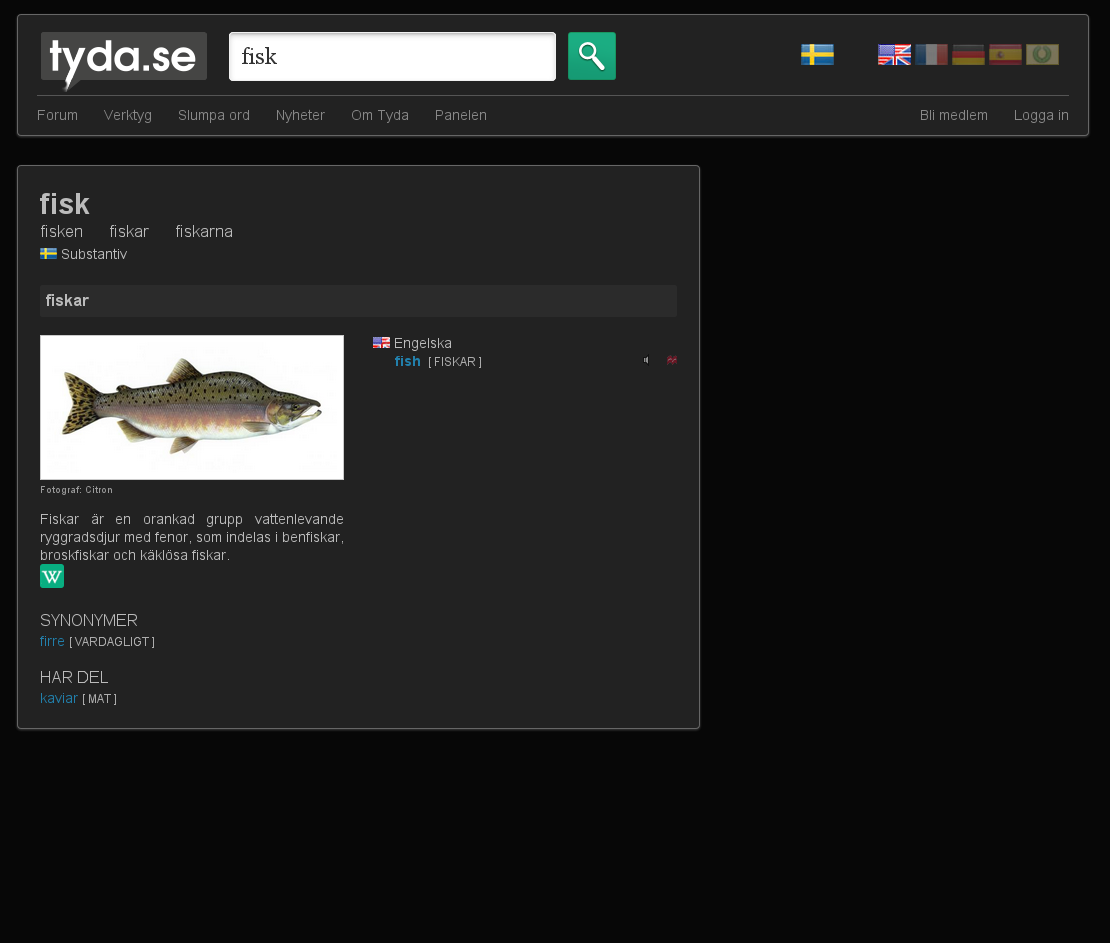Select the last beige language flag
The image size is (1110, 943).
point(1042,55)
